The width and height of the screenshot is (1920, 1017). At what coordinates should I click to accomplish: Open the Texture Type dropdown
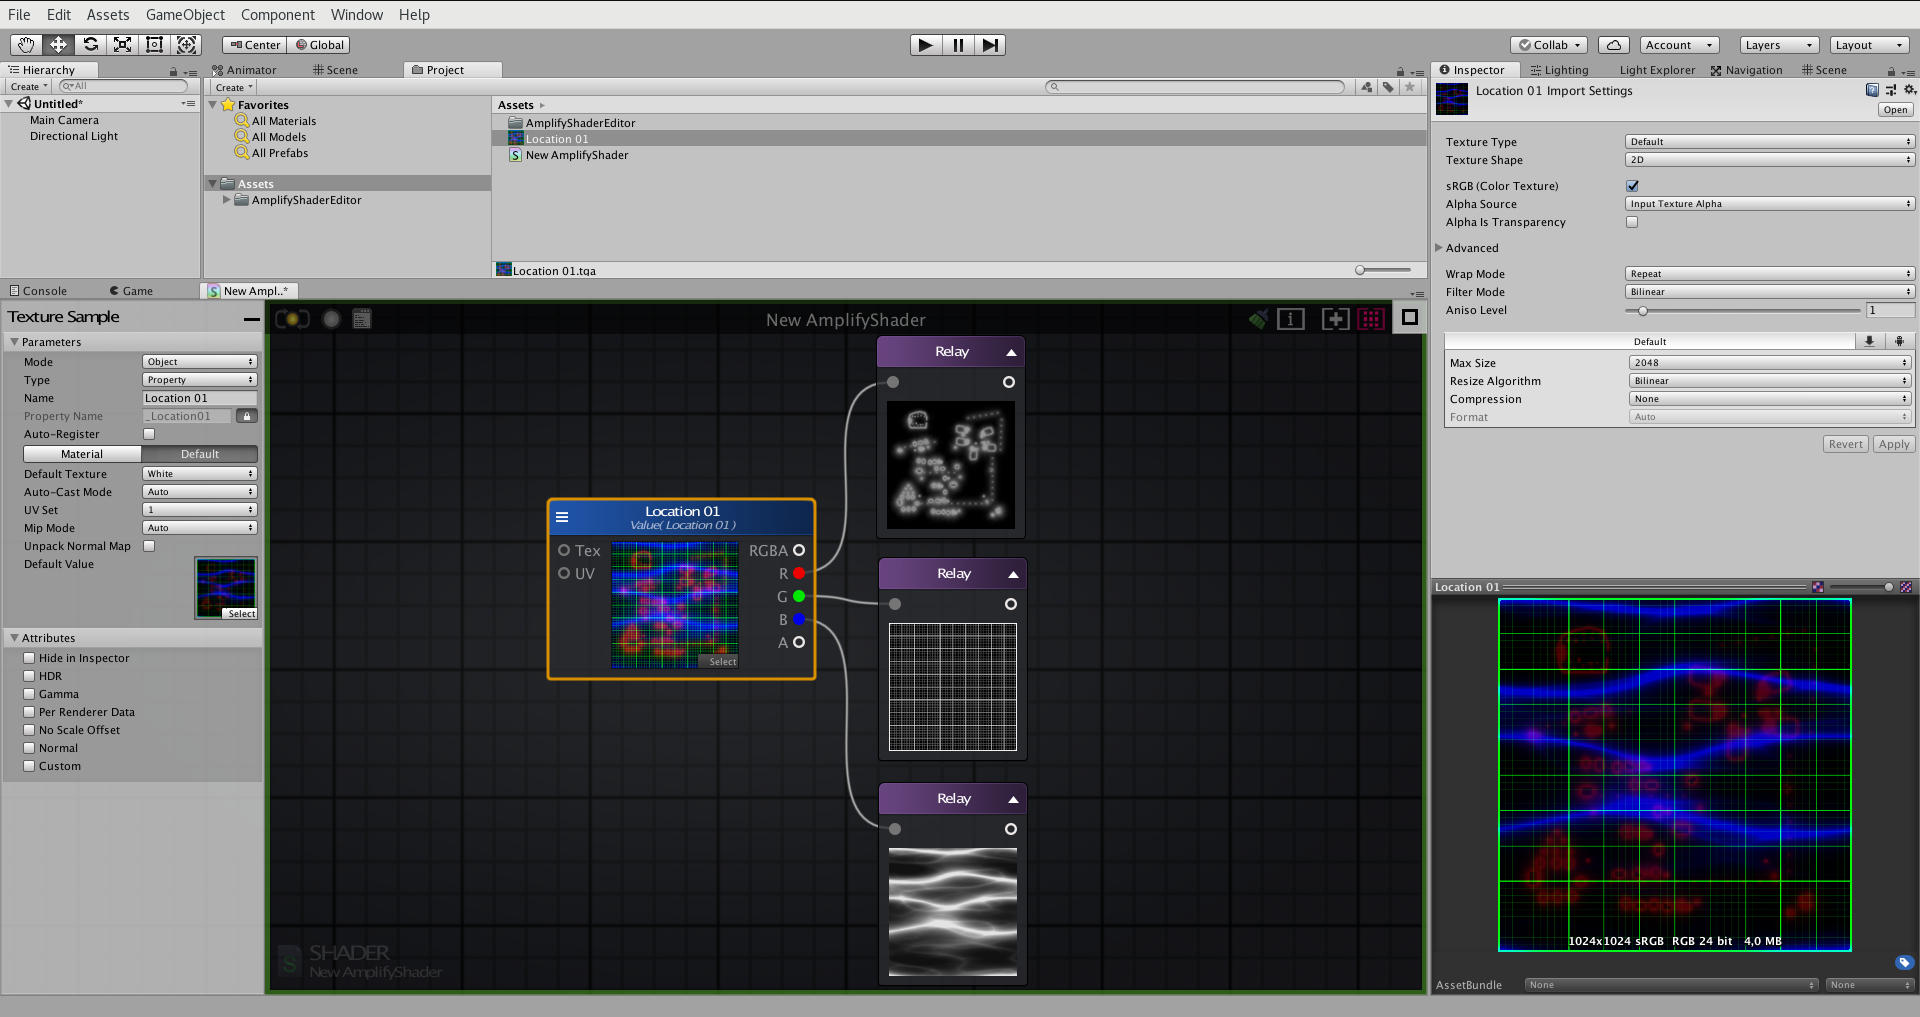point(1769,142)
